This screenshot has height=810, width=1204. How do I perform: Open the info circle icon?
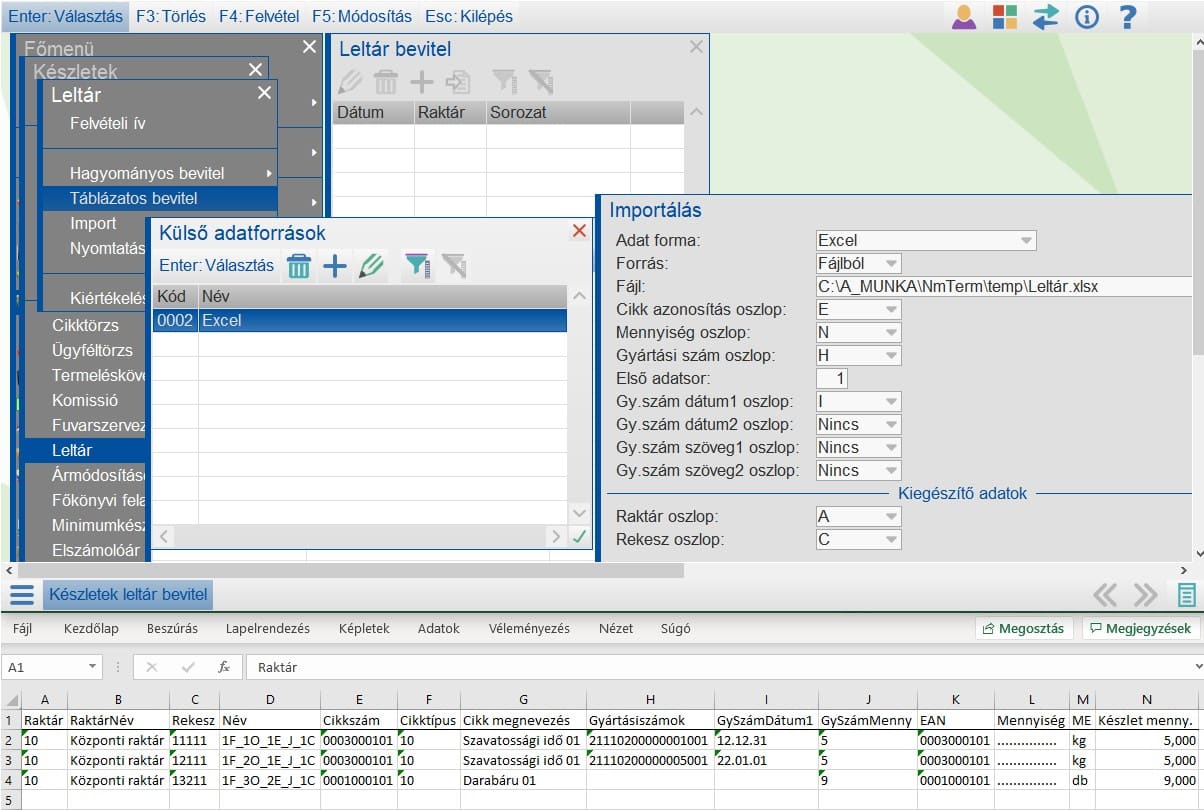[x=1086, y=17]
